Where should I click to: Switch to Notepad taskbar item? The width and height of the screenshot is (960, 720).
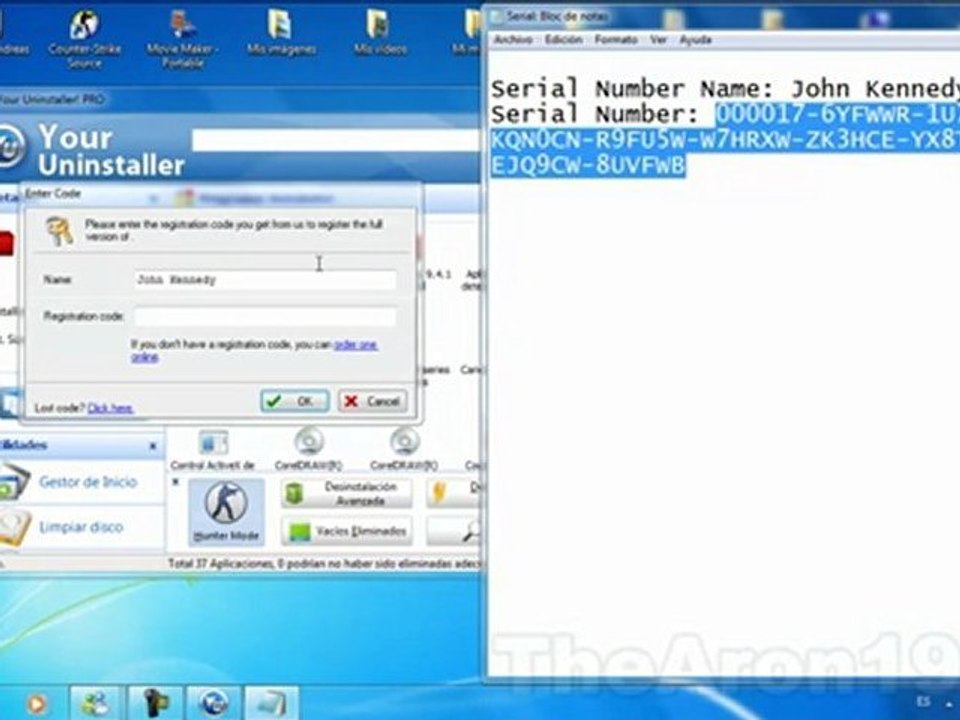(272, 703)
